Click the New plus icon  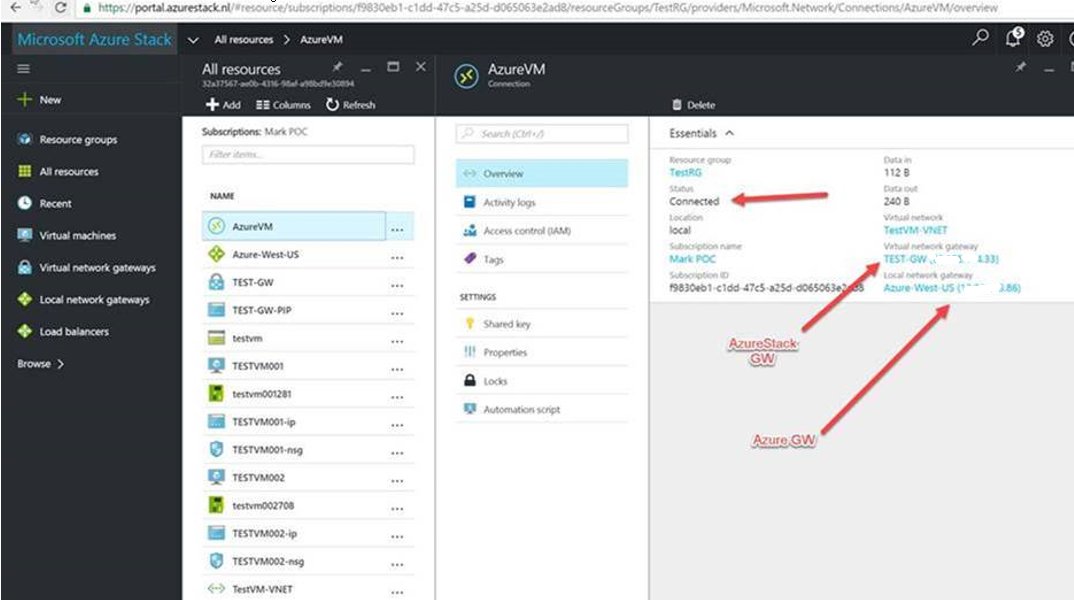point(25,100)
